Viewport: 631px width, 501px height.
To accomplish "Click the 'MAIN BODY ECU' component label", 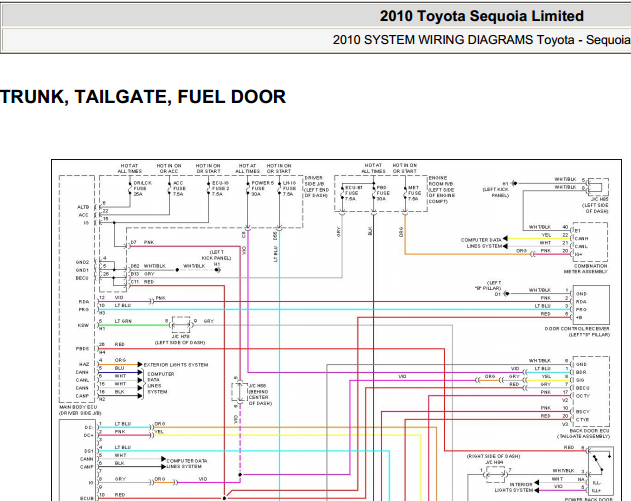I will point(78,407).
